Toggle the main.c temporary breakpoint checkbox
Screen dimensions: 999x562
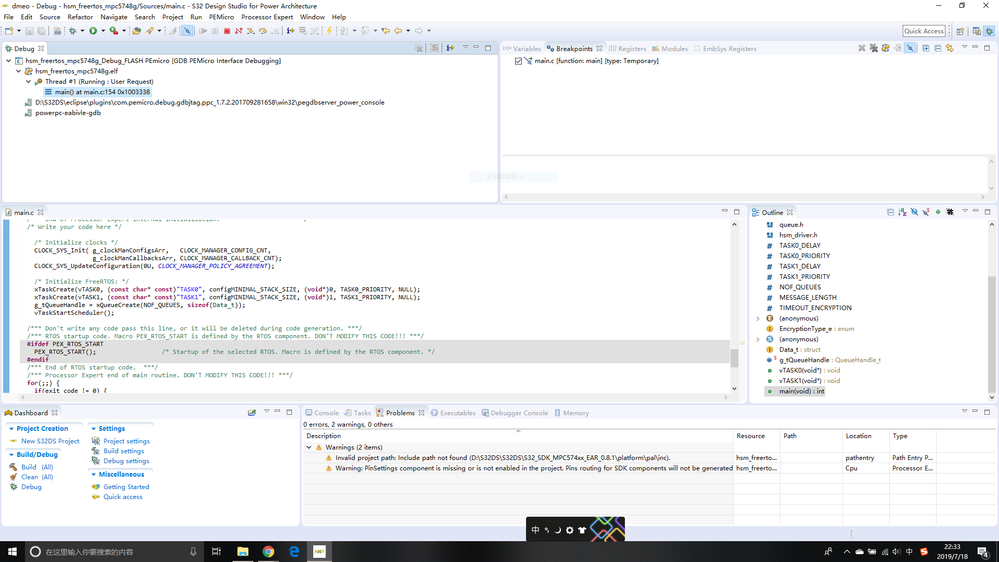coord(518,61)
